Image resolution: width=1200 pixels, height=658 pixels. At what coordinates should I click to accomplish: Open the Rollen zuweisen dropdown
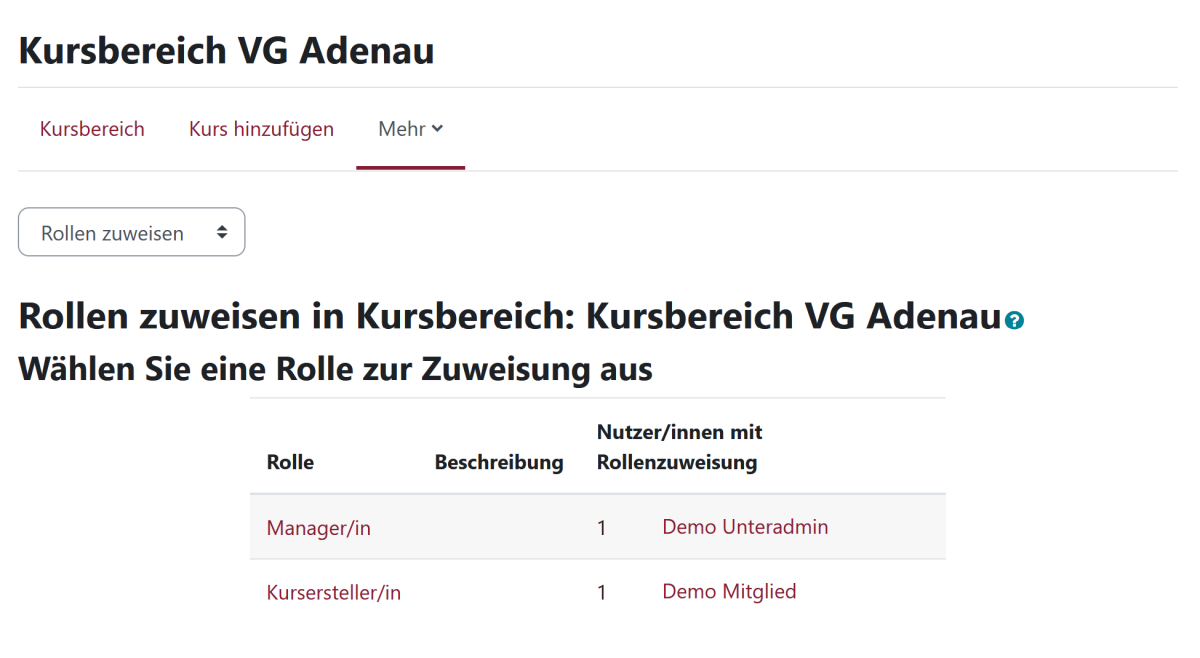tap(132, 233)
